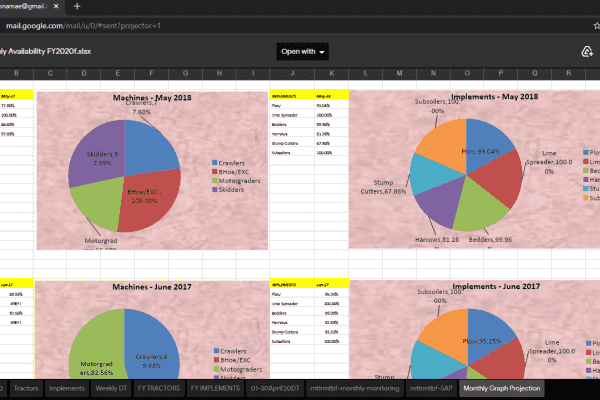
Task: Click the blue Crawlers legend swatch, May 2018
Action: (x=215, y=163)
